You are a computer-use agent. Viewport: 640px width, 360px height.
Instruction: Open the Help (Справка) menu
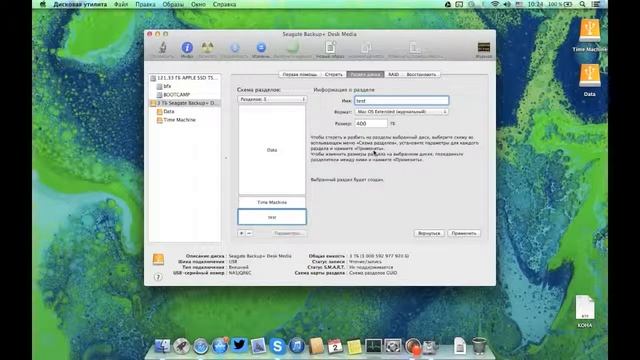[x=224, y=4]
